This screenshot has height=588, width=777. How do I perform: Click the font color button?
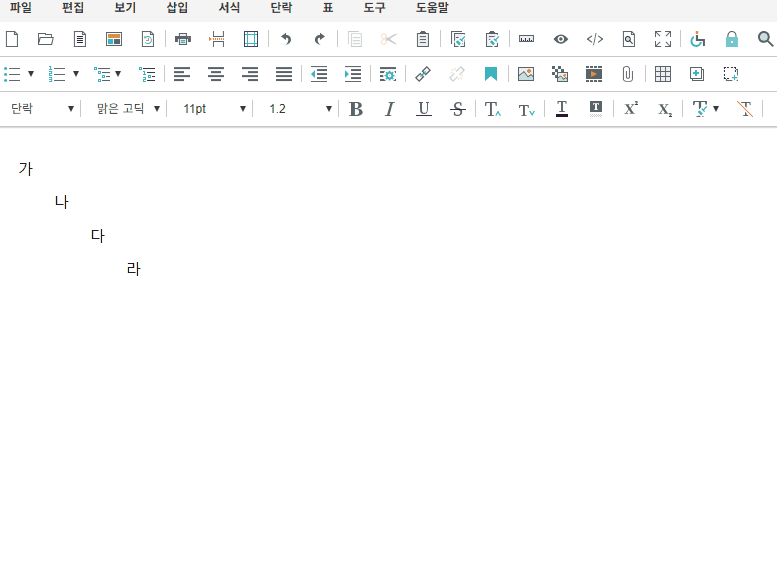click(x=562, y=109)
